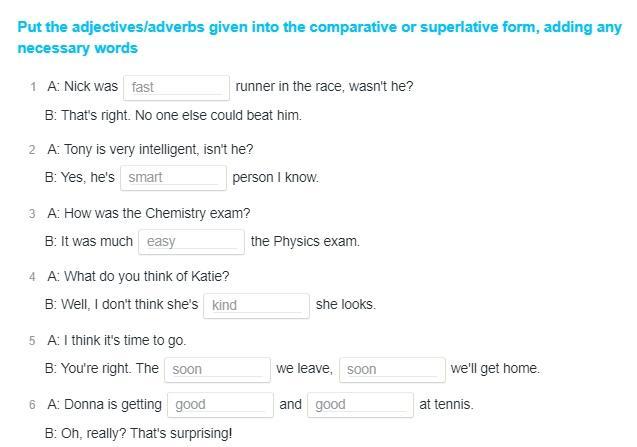Click the "Oh, really? That's surprising!" reply
637x447 pixels.
pos(138,433)
